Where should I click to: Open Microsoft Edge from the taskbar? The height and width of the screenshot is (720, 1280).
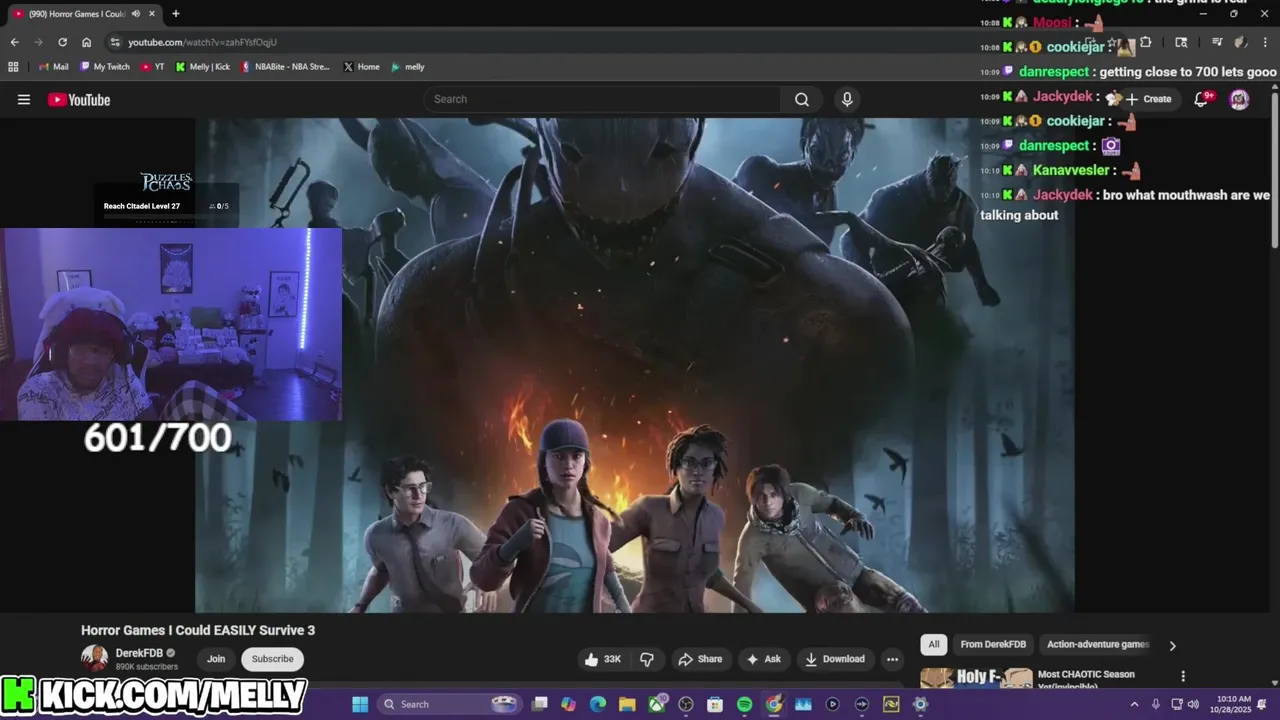pos(598,704)
